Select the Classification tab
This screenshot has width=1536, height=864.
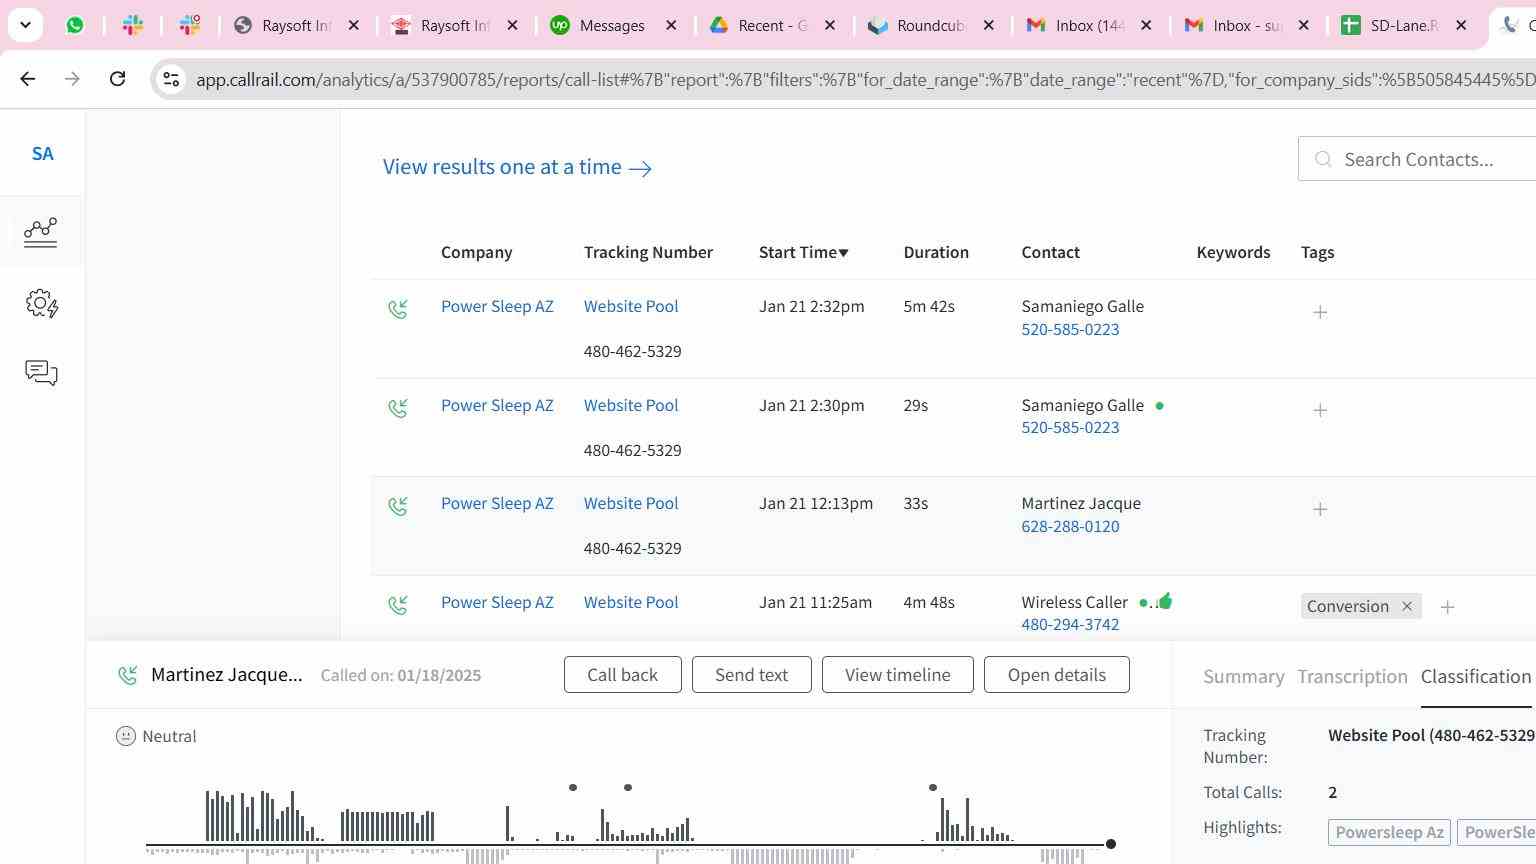tap(1476, 677)
